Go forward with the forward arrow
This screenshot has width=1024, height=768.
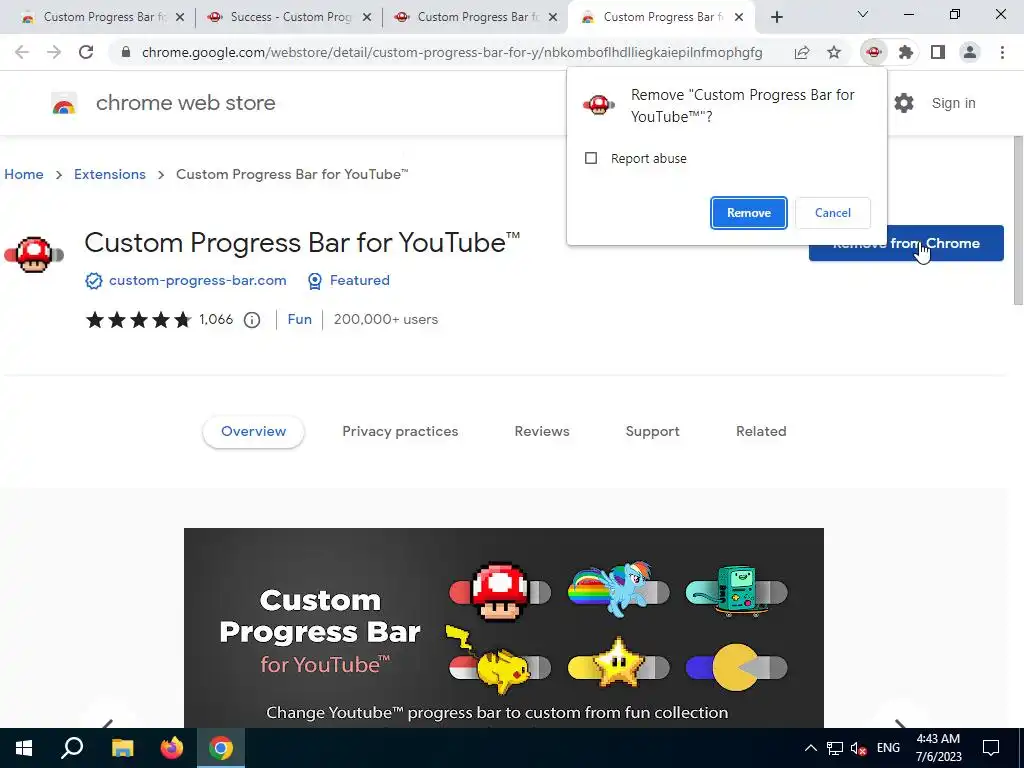(54, 52)
